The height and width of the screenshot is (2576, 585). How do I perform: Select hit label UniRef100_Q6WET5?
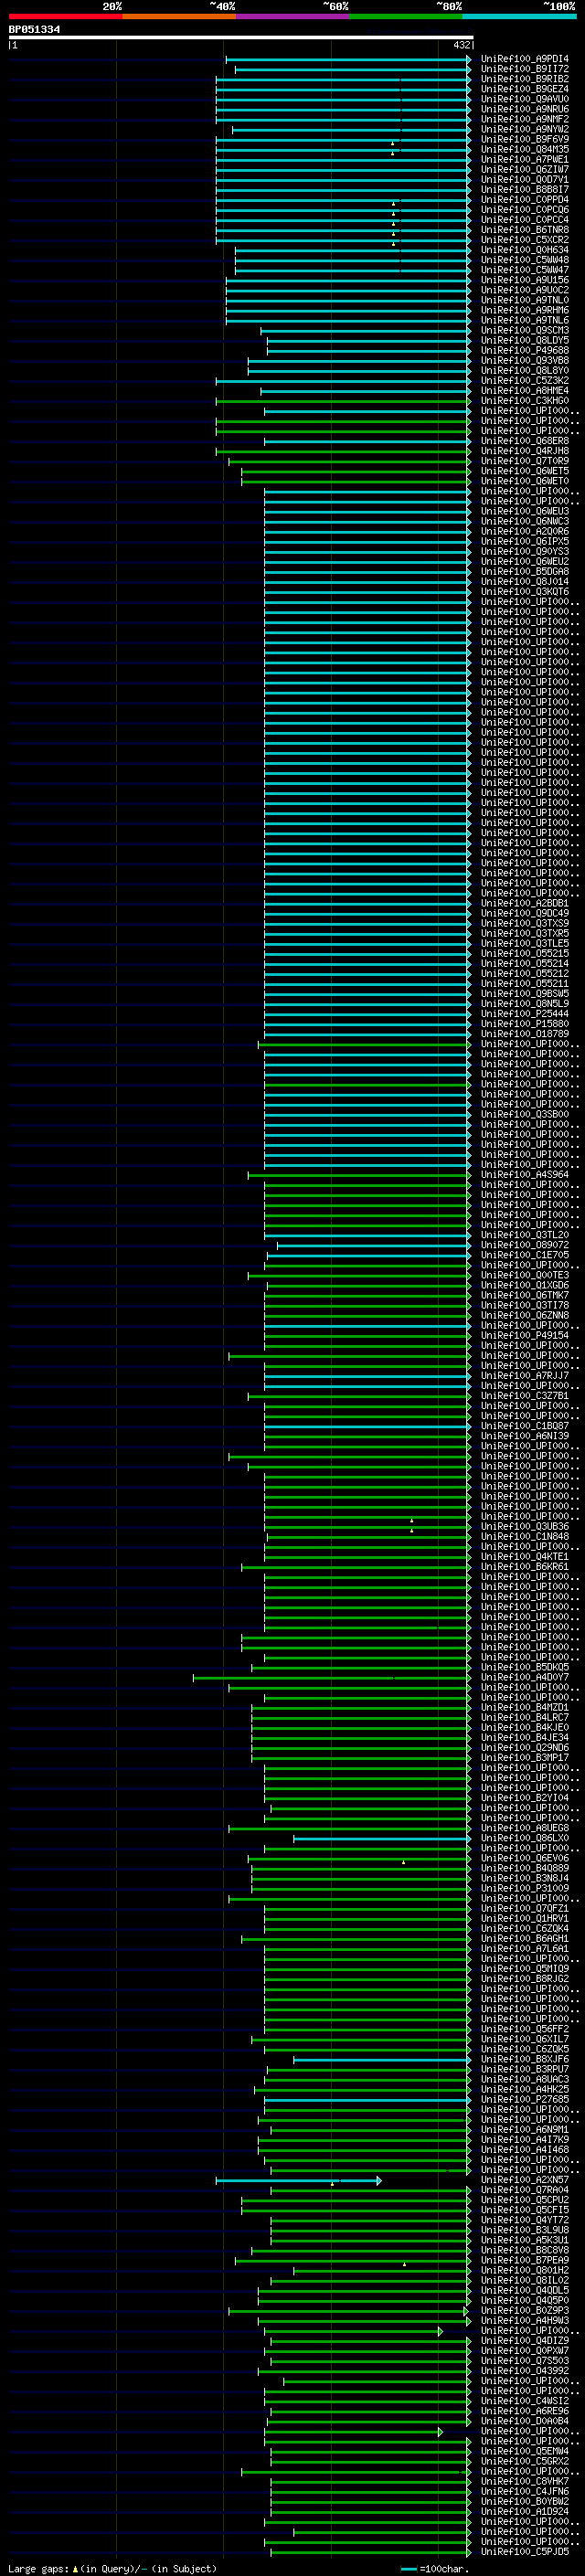525,471
